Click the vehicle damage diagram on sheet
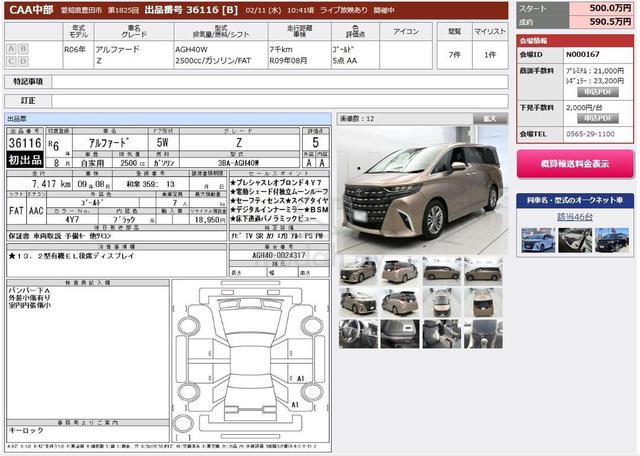The image size is (640, 456). [251, 360]
